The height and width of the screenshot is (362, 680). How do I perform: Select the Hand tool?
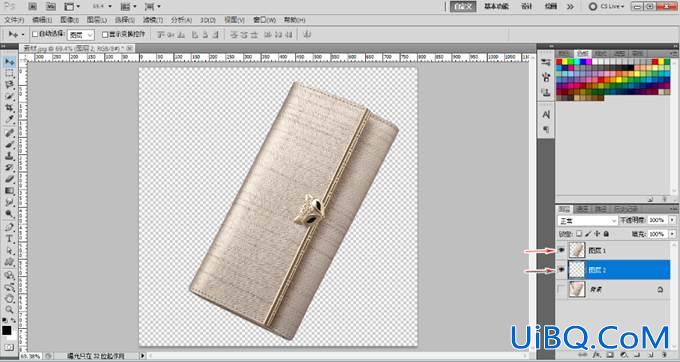click(9, 299)
